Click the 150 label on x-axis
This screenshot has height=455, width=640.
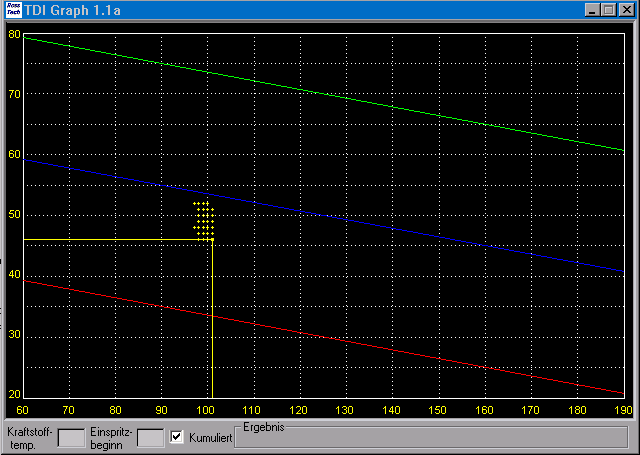click(x=437, y=410)
